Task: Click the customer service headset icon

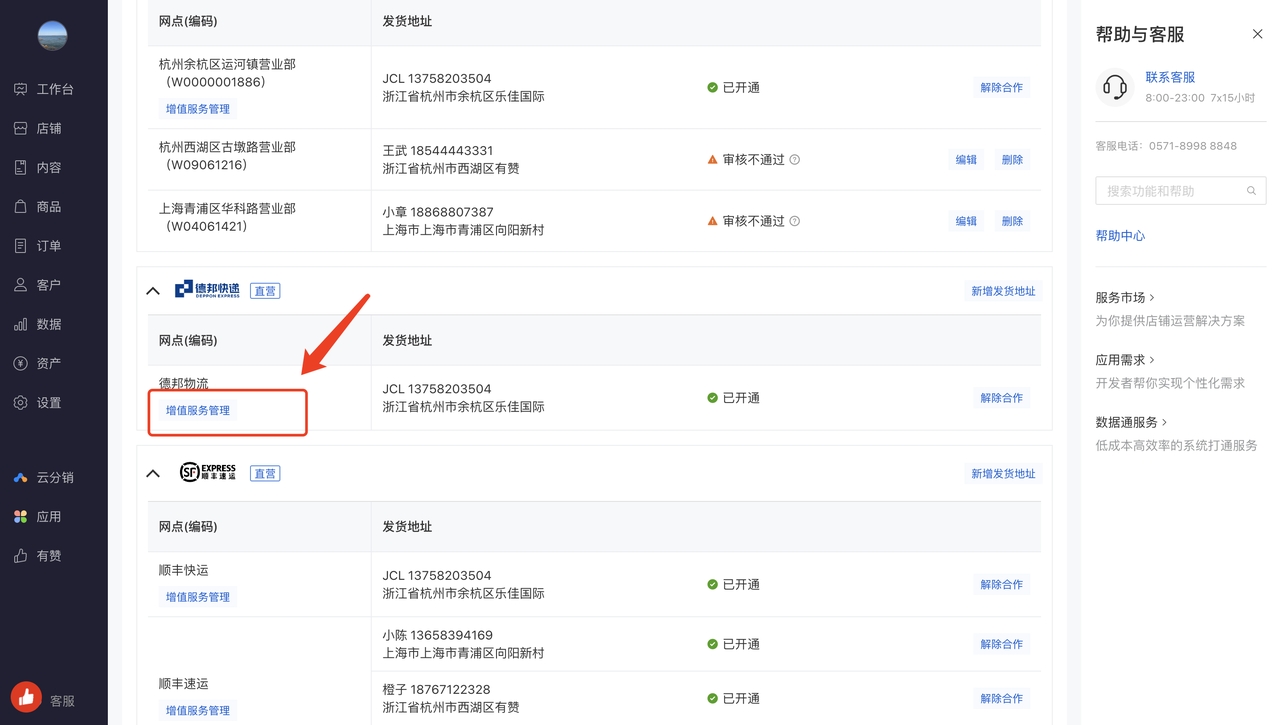Action: tap(1114, 87)
